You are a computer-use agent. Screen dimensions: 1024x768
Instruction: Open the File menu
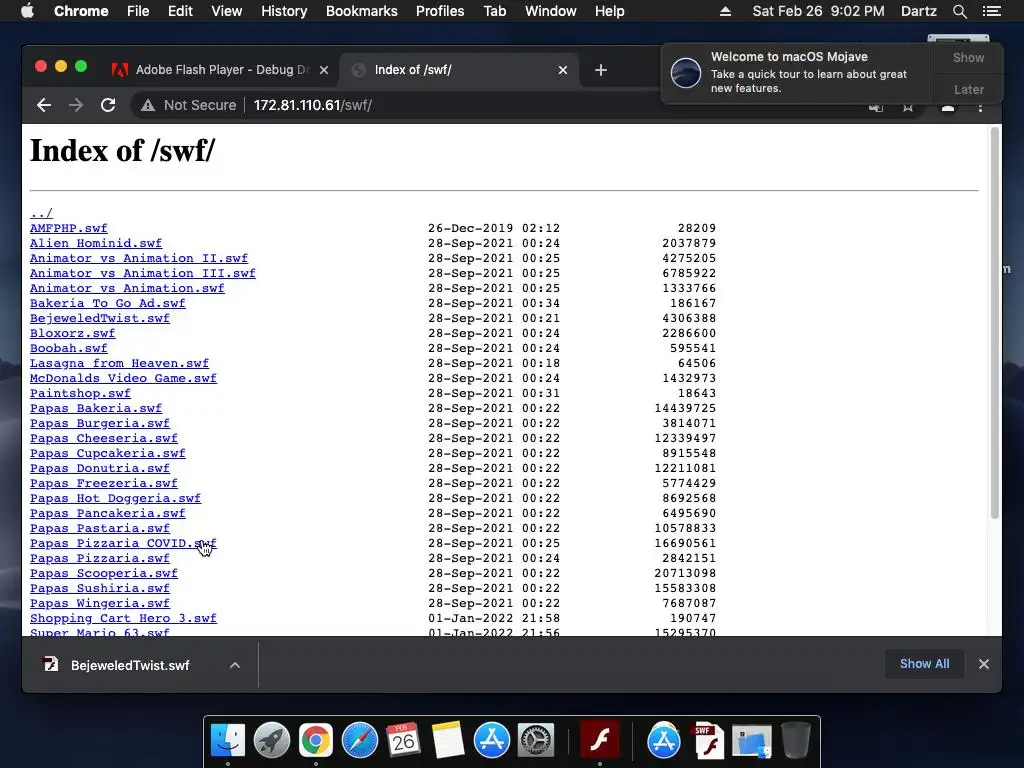(138, 11)
